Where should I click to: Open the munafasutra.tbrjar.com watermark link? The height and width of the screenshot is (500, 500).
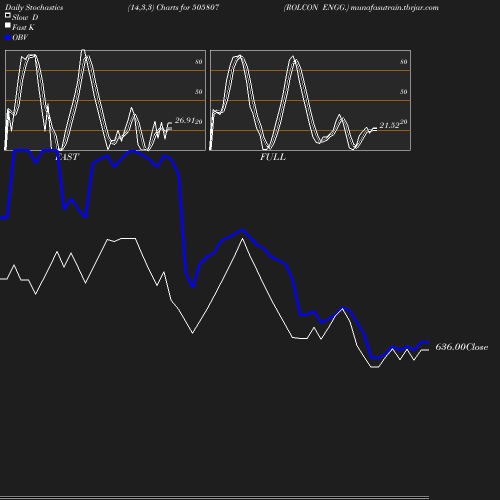395,8
